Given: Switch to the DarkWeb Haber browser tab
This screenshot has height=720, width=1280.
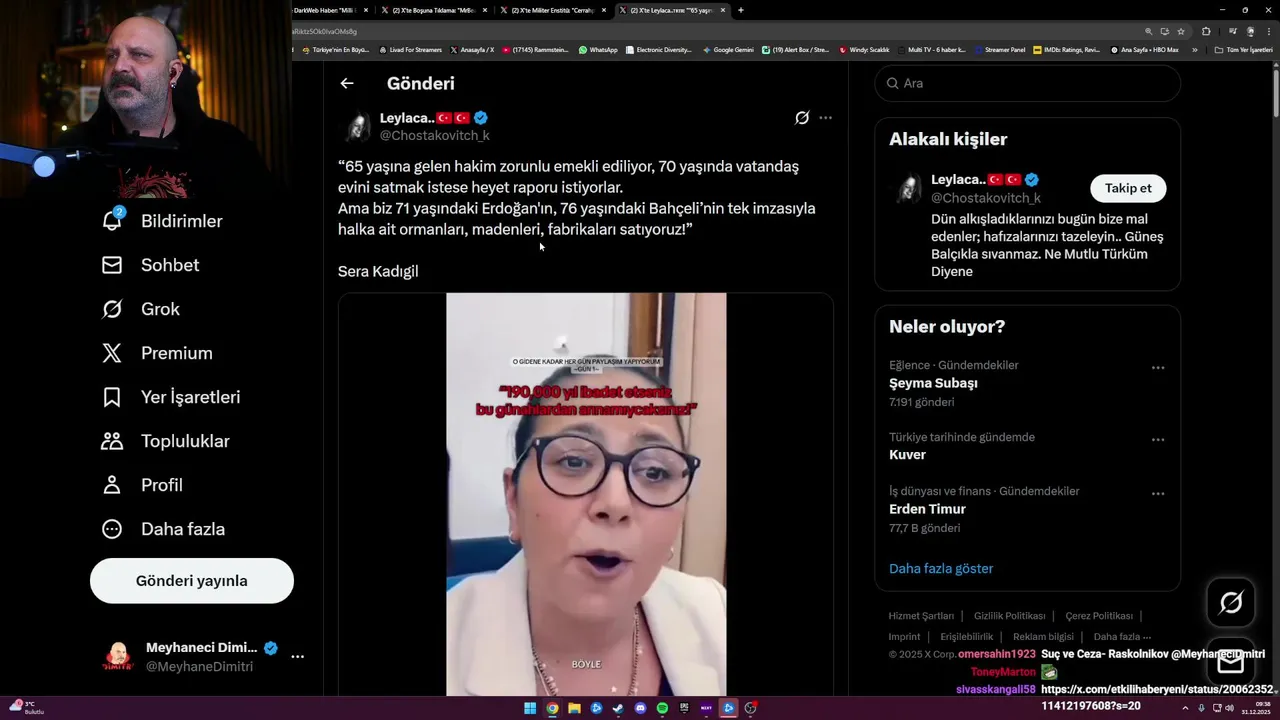Looking at the screenshot, I should 327,10.
